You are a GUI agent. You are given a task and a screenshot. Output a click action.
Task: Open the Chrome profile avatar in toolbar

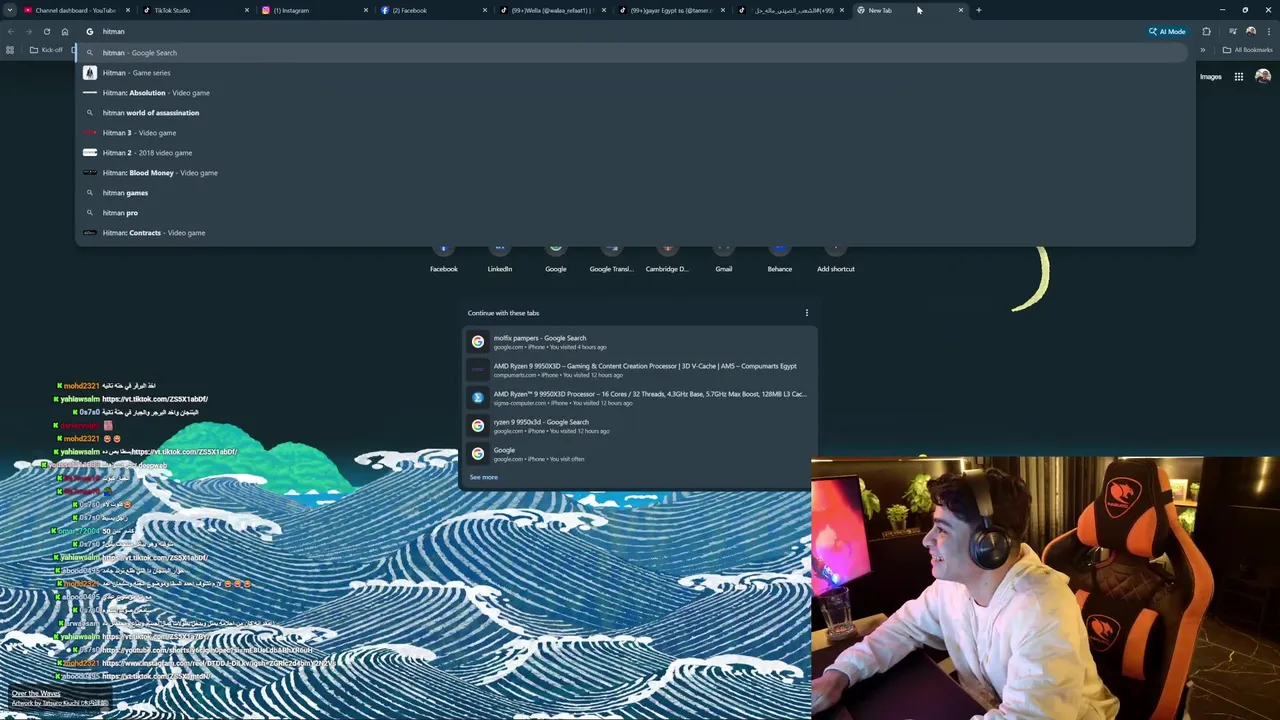tap(1251, 31)
